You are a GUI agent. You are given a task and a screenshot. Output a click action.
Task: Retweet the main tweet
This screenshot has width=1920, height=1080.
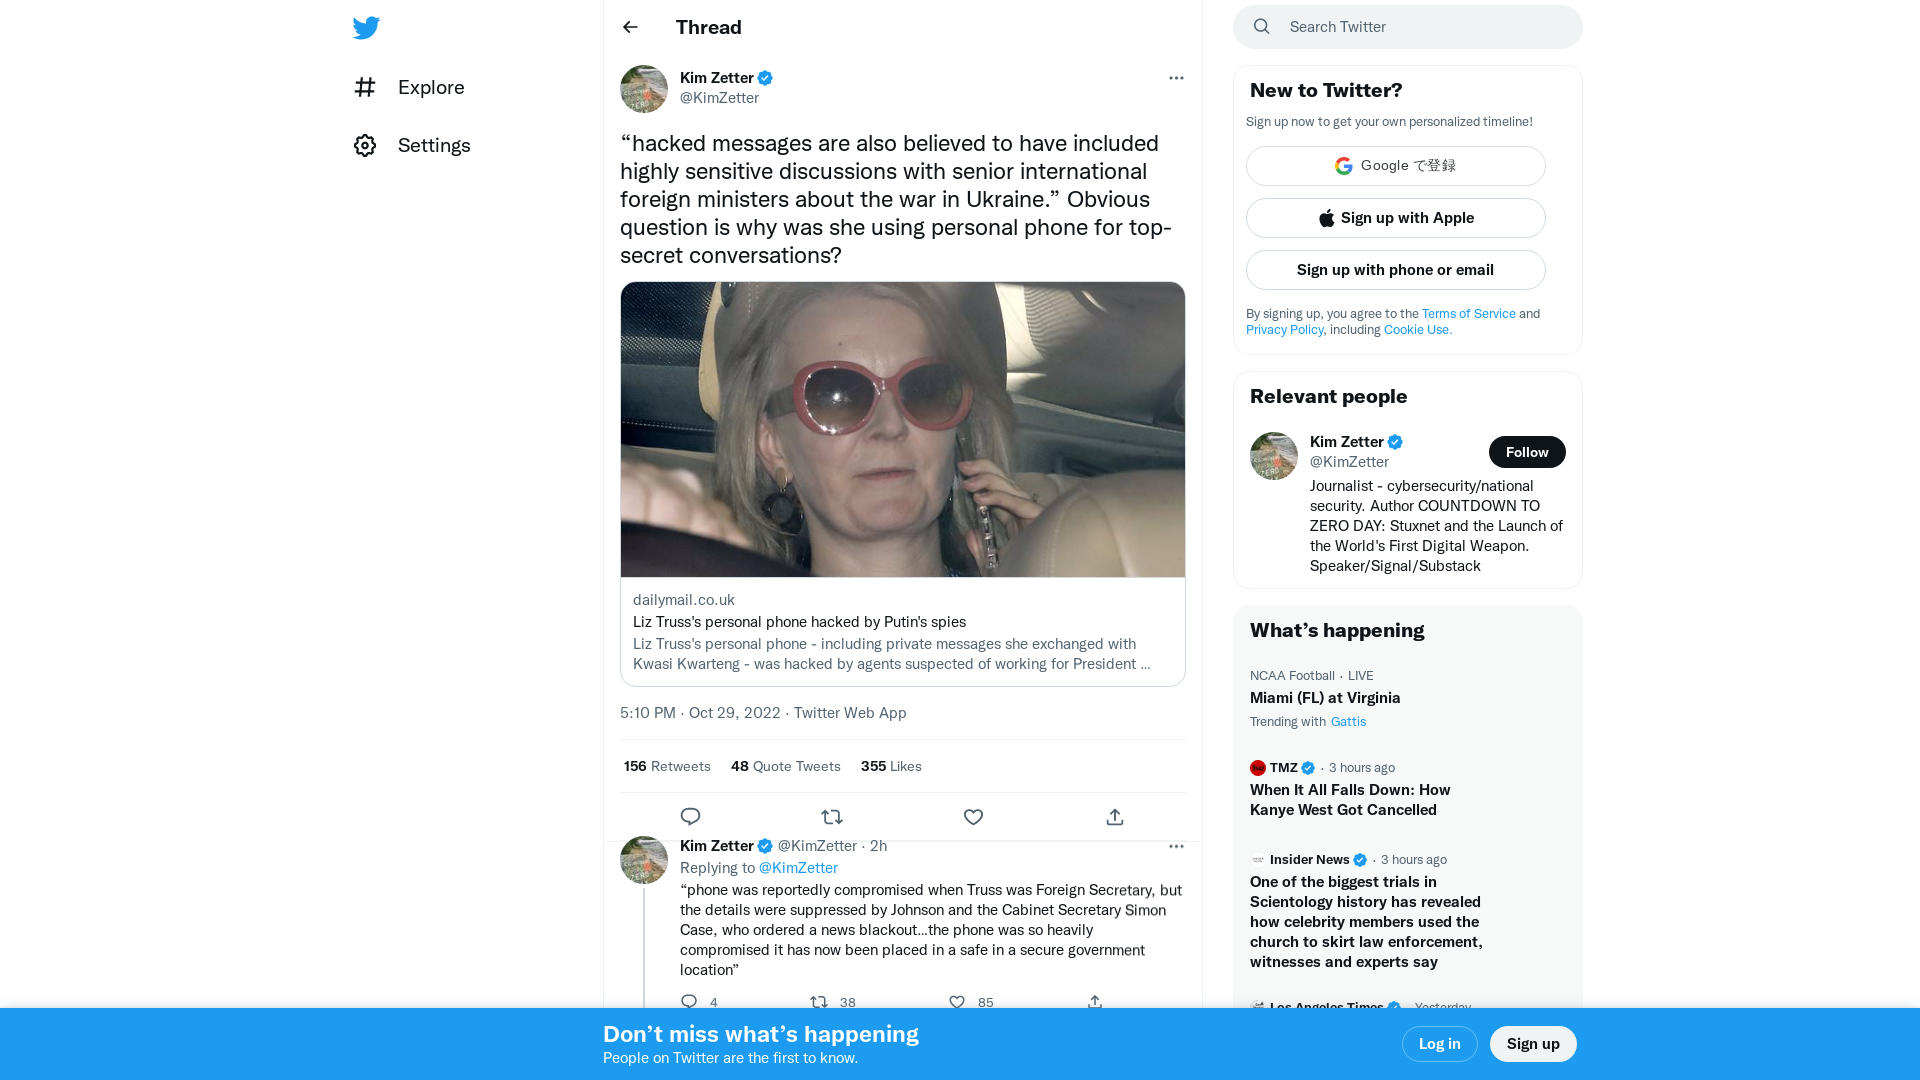tap(831, 817)
